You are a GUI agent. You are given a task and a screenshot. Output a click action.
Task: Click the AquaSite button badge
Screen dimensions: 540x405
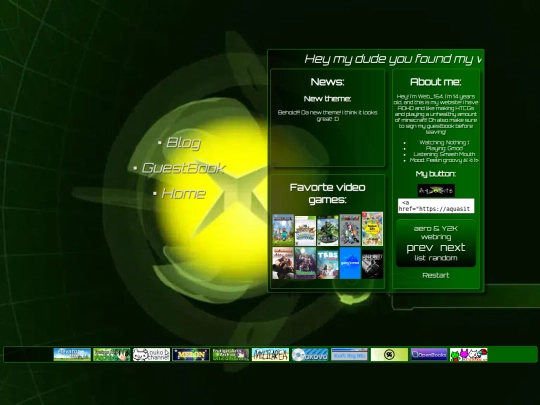coord(436,190)
